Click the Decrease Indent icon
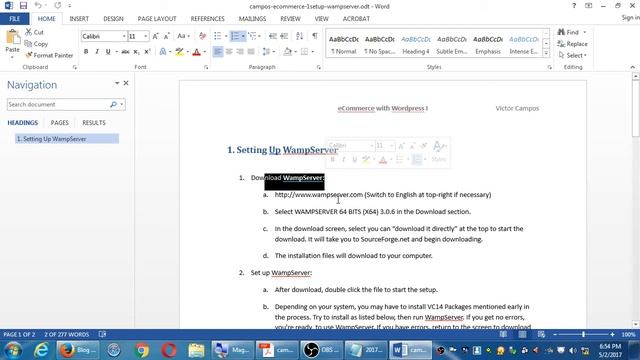 (273, 36)
